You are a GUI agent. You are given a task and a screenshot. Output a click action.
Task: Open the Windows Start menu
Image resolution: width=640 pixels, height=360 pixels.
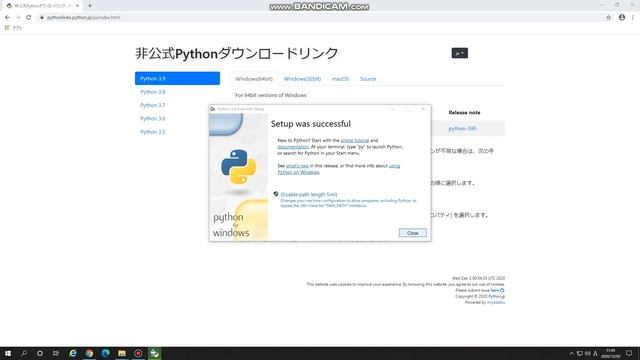[8, 353]
